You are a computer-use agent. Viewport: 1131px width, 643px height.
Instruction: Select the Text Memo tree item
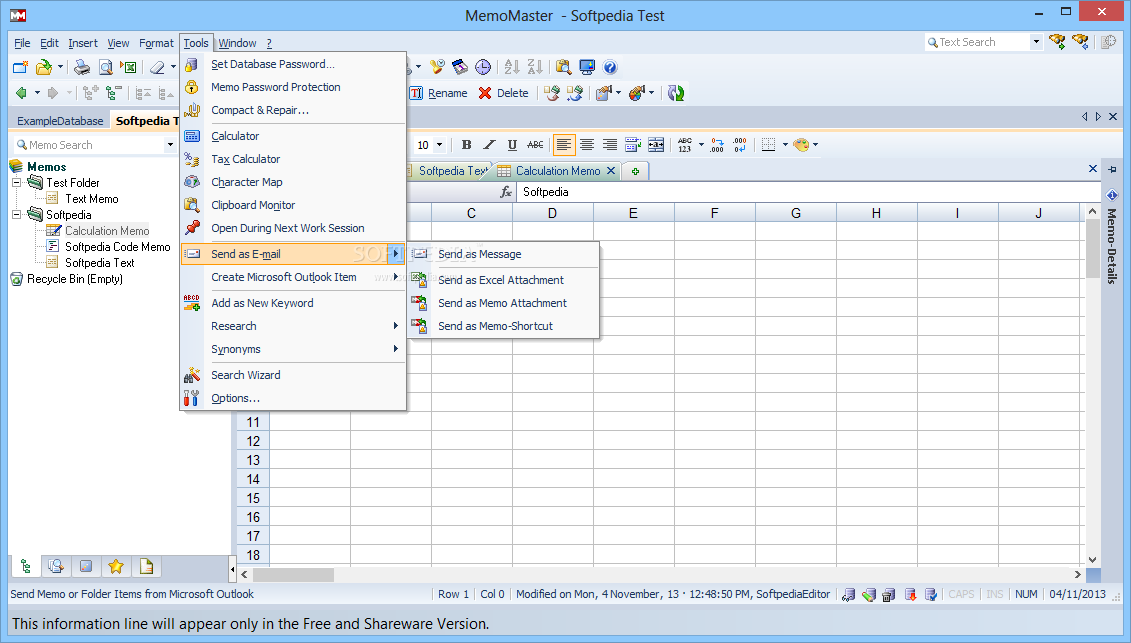tap(92, 198)
